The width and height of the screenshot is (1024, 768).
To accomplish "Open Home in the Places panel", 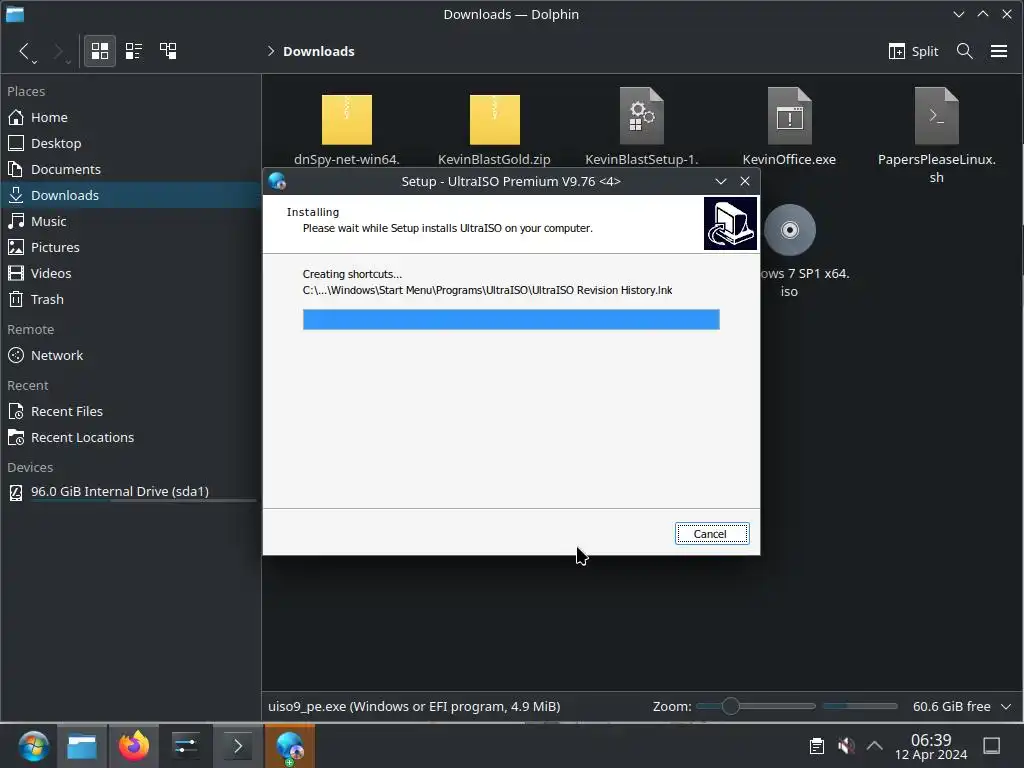I will click(131, 117).
